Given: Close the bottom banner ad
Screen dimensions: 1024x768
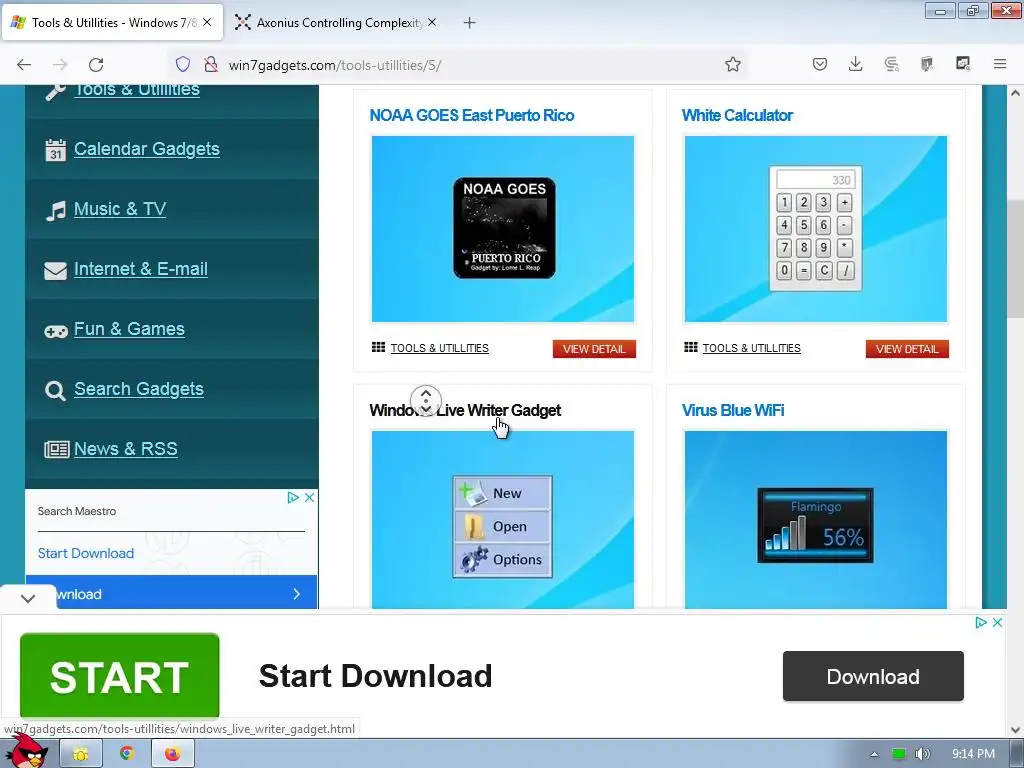Looking at the screenshot, I should click(x=997, y=622).
